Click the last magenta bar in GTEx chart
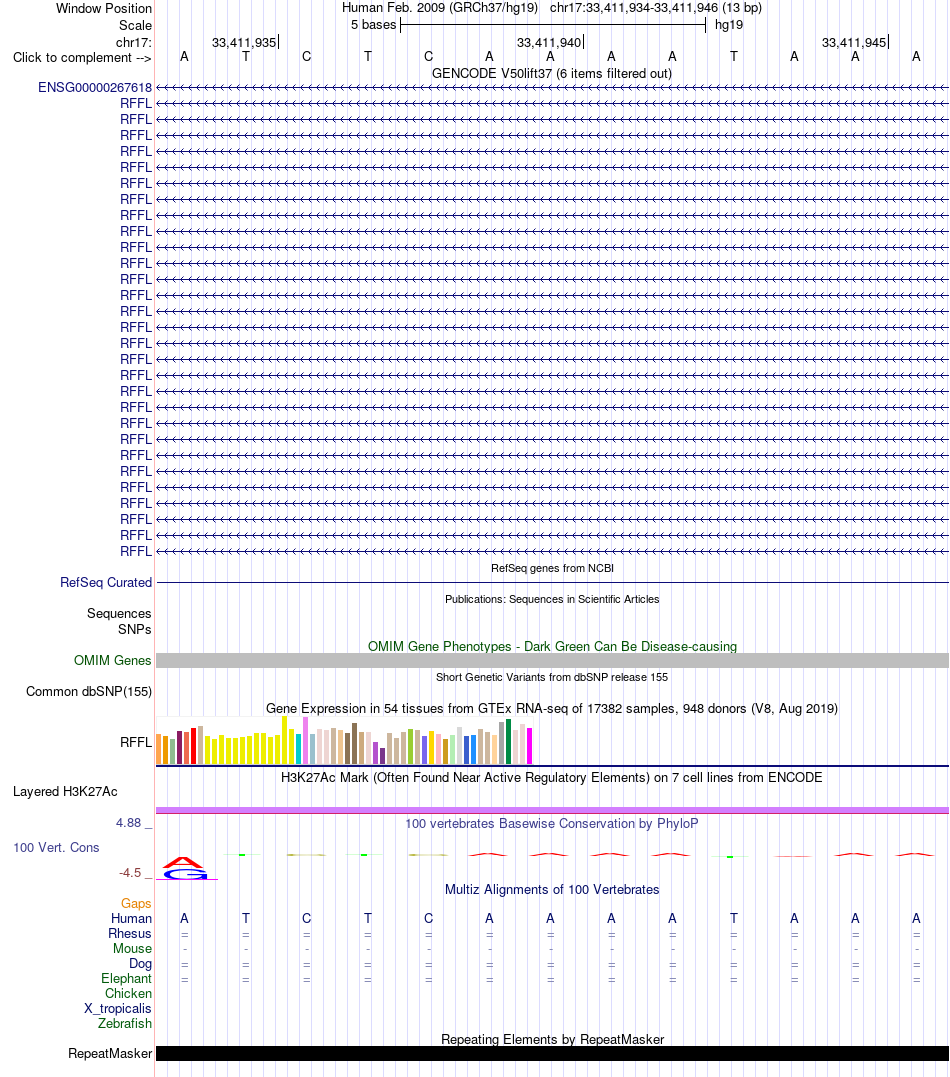Image resolution: width=950 pixels, height=1077 pixels. tap(530, 746)
